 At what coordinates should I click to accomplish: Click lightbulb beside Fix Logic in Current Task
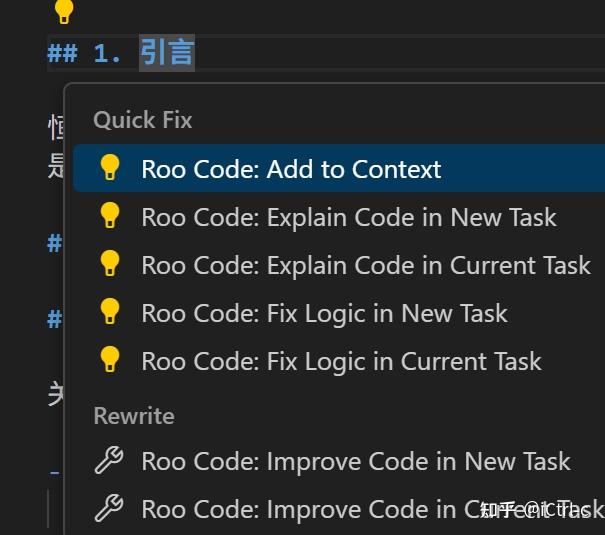coord(110,359)
